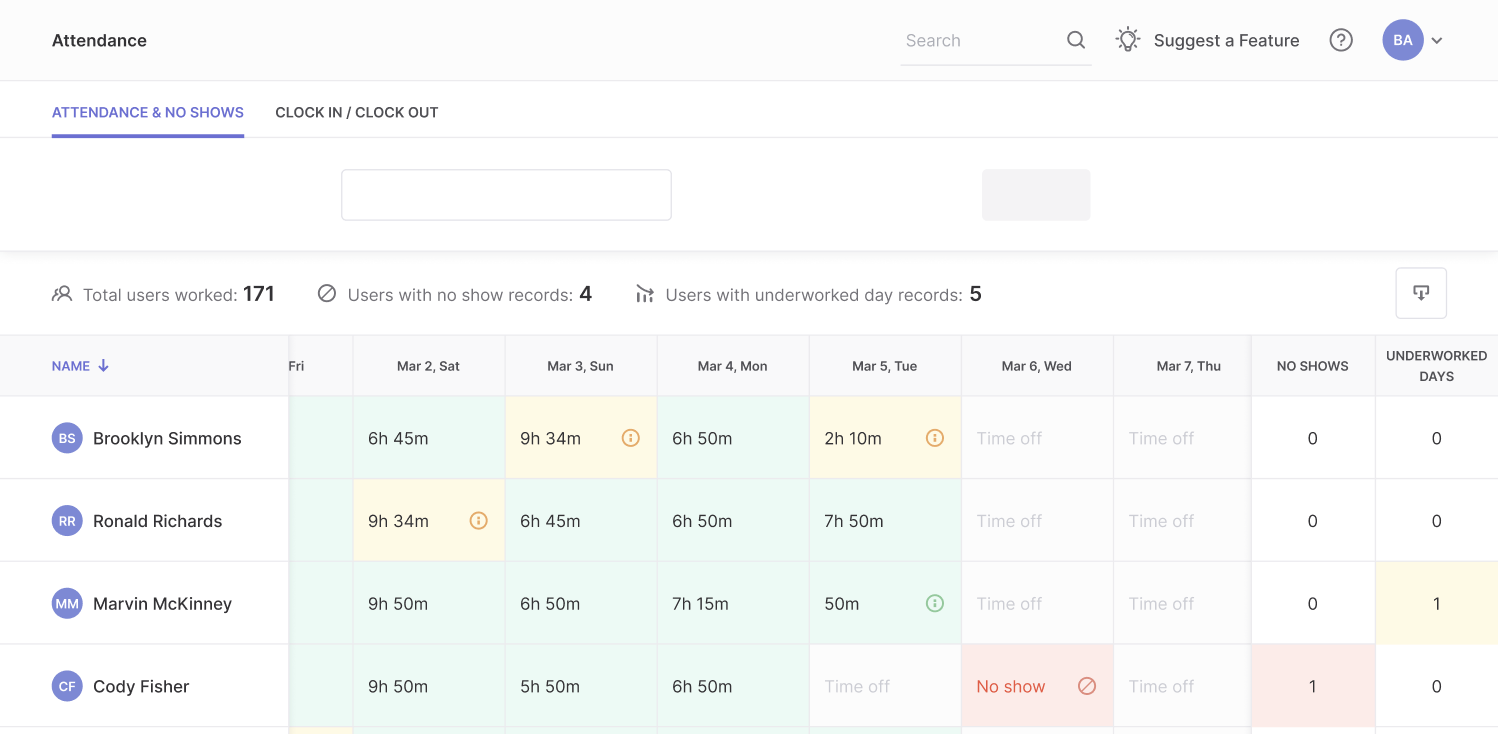Open the date range selector field
The height and width of the screenshot is (734, 1498).
click(x=506, y=194)
